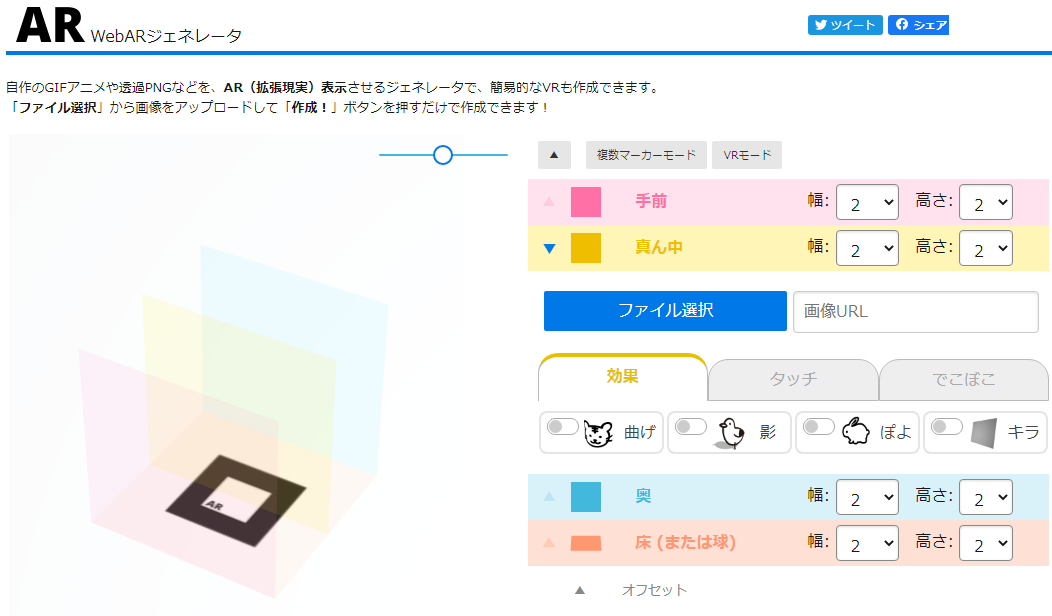Viewport: 1052px width, 616px height.
Task: Click inside the 画像URL input field
Action: (x=915, y=311)
